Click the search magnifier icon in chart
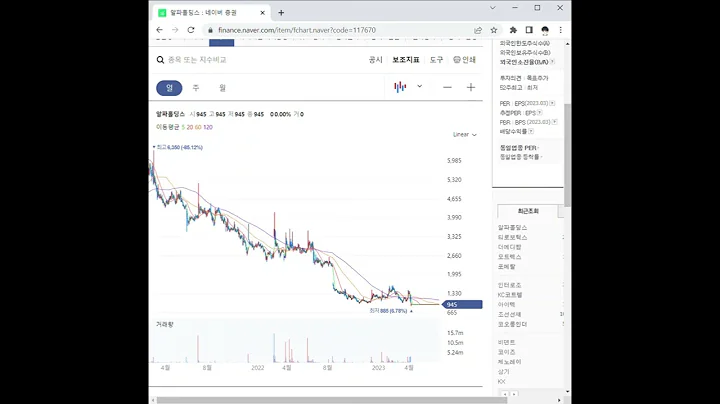This screenshot has width=720, height=404. click(x=160, y=60)
